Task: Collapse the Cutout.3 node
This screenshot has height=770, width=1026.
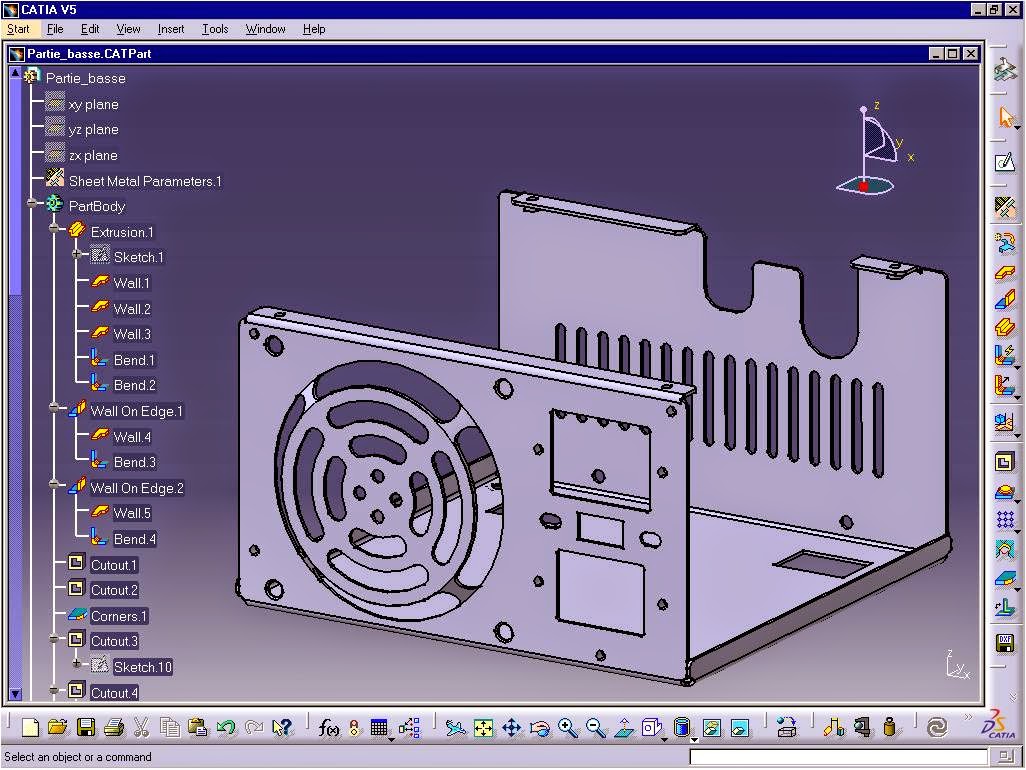Action: click(53, 639)
